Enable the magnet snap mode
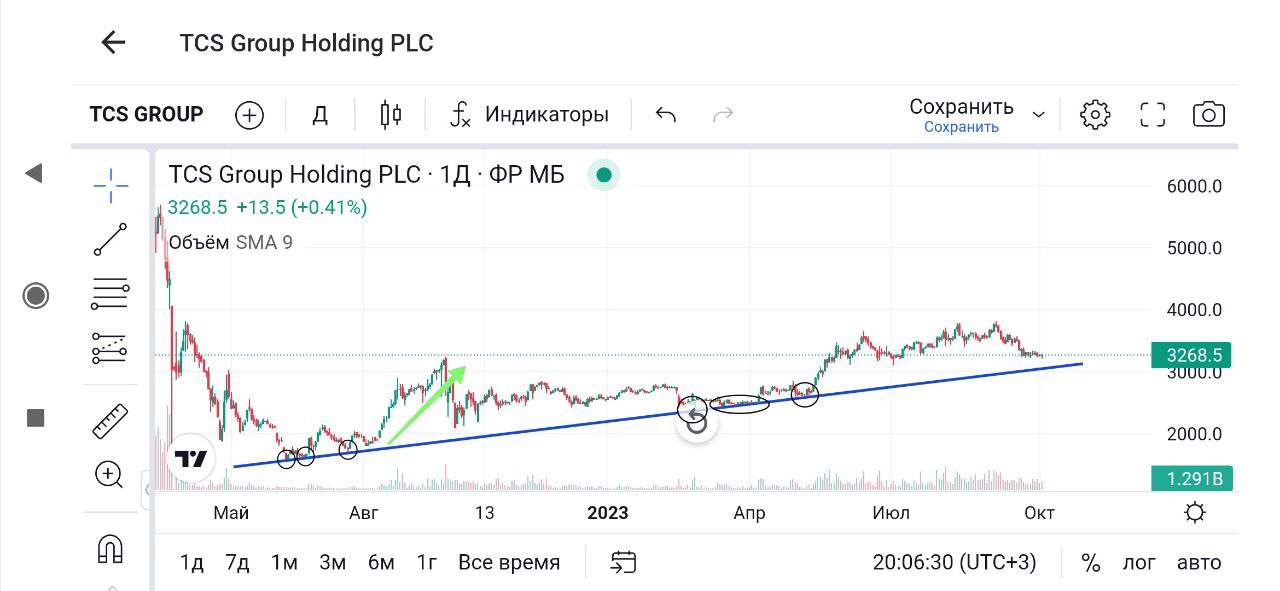 pyautogui.click(x=109, y=548)
